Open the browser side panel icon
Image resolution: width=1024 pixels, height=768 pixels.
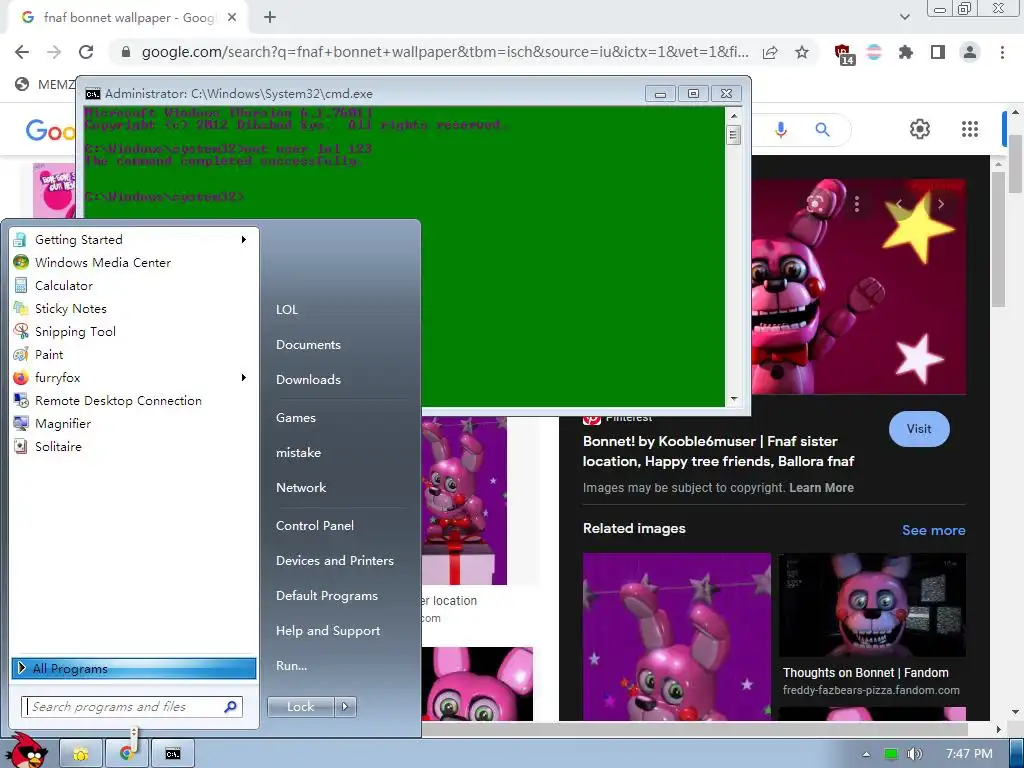[x=938, y=52]
